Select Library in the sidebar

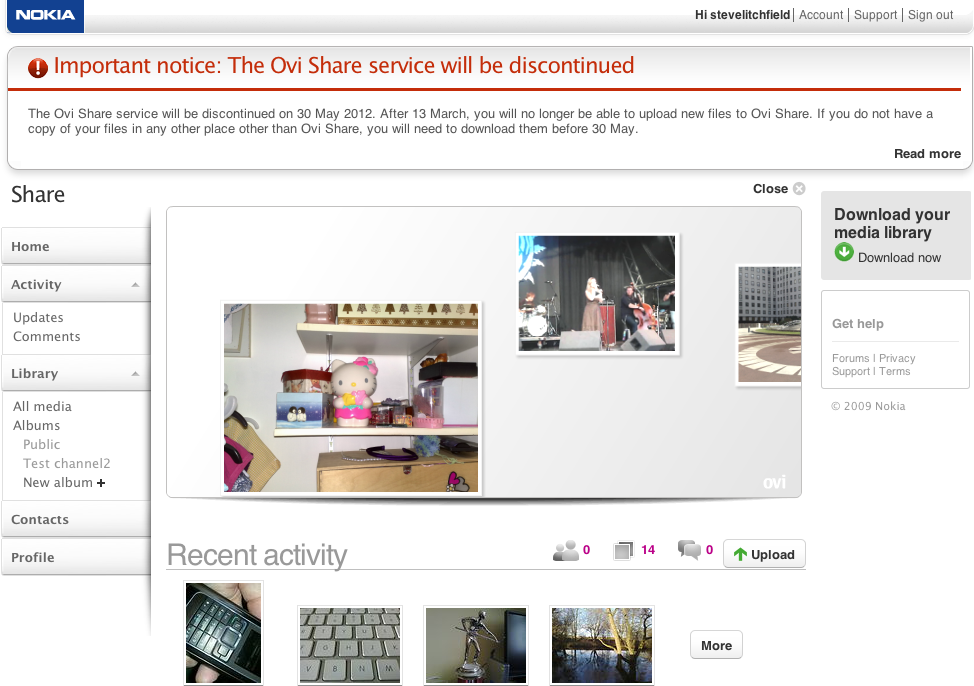pyautogui.click(x=35, y=373)
